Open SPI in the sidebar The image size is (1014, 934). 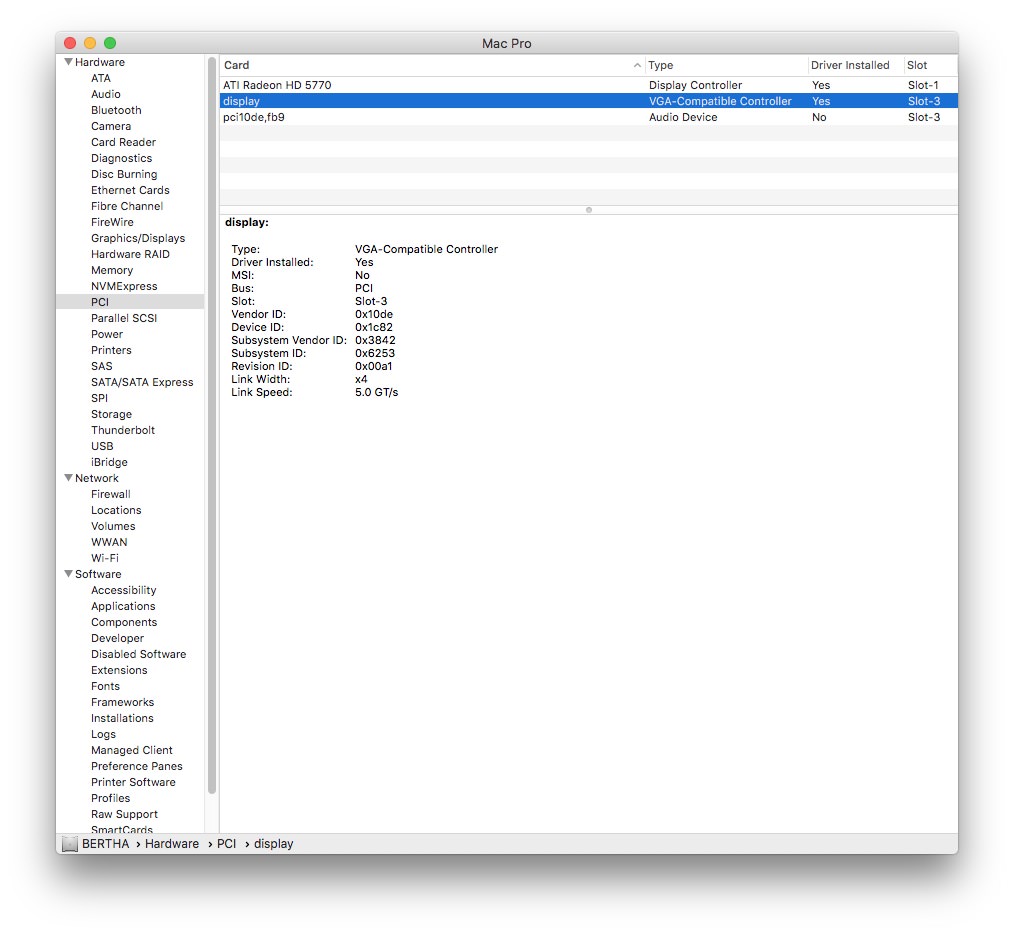99,398
